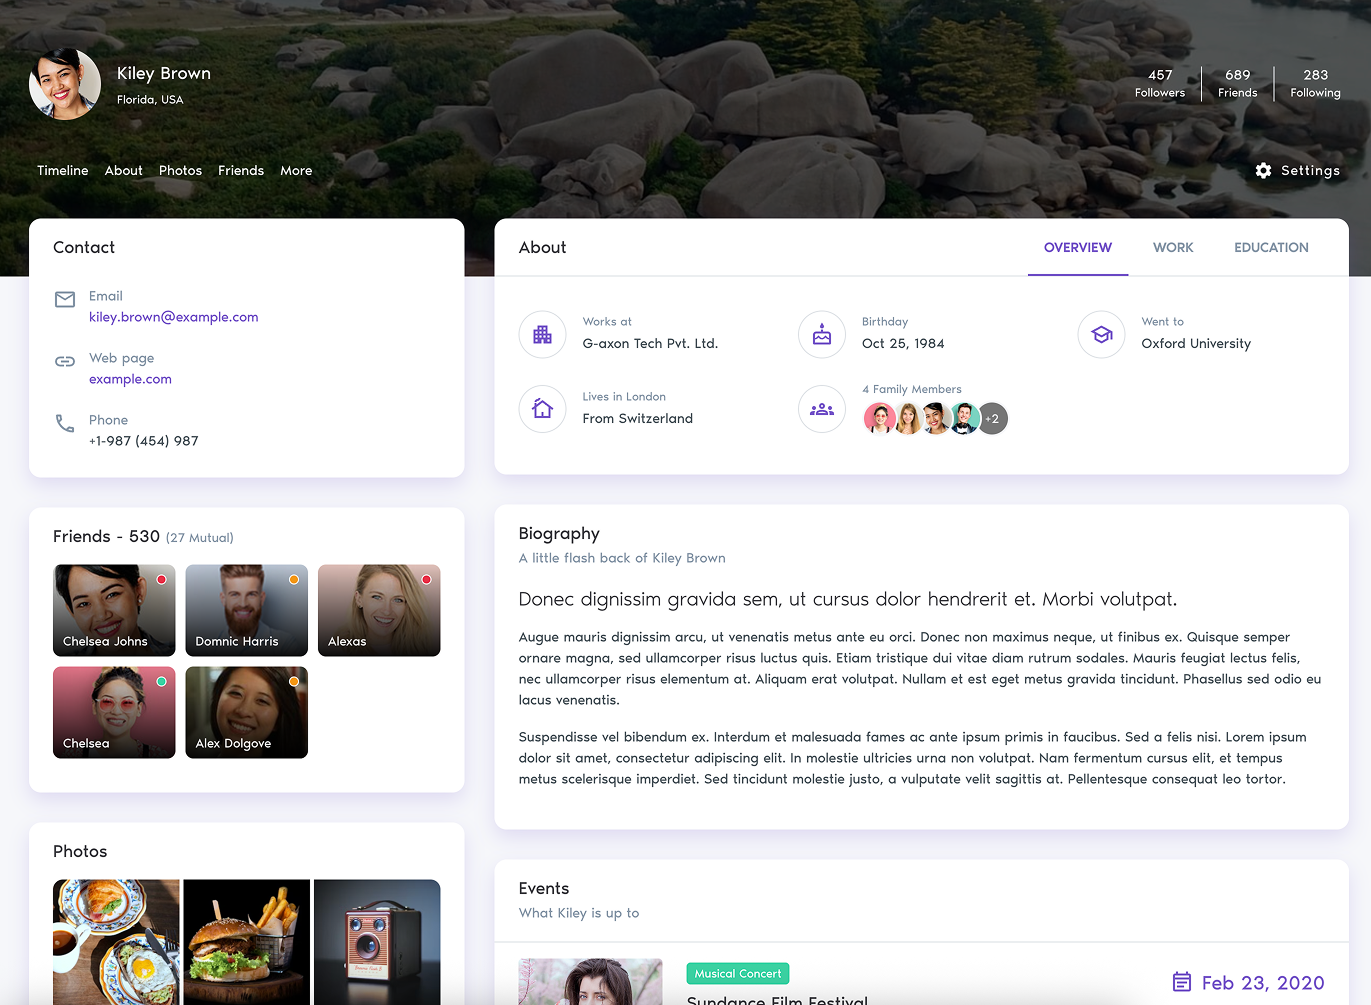Open the burger photo thumbnail
This screenshot has width=1371, height=1005.
click(x=246, y=941)
